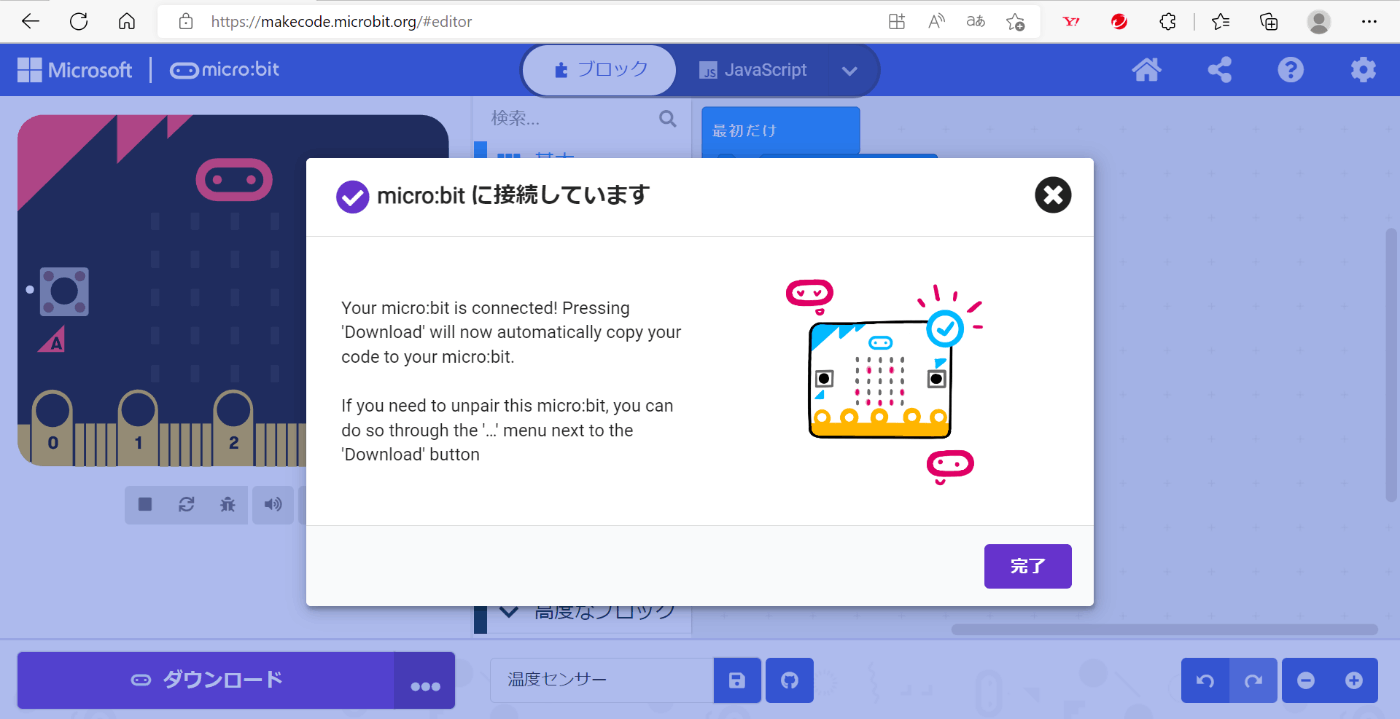Expand the language dropdown arrow next to JavaScript
Viewport: 1400px width, 719px height.
850,70
